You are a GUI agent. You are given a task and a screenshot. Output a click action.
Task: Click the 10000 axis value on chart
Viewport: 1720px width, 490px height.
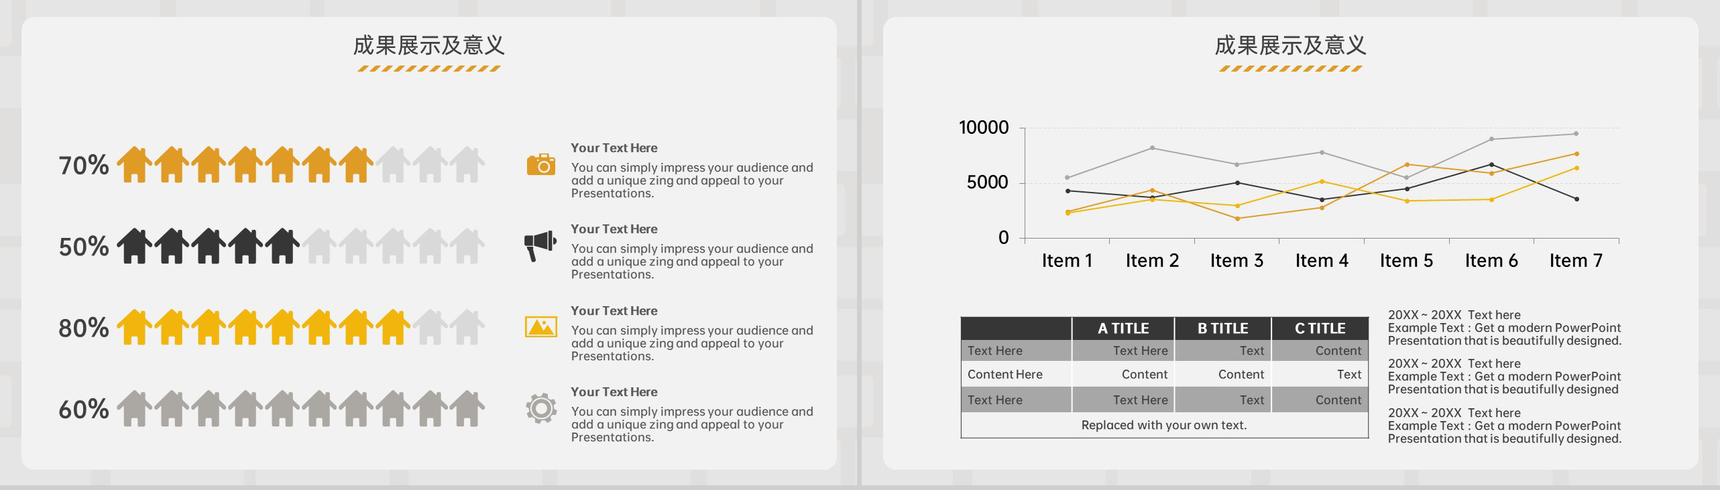click(984, 127)
